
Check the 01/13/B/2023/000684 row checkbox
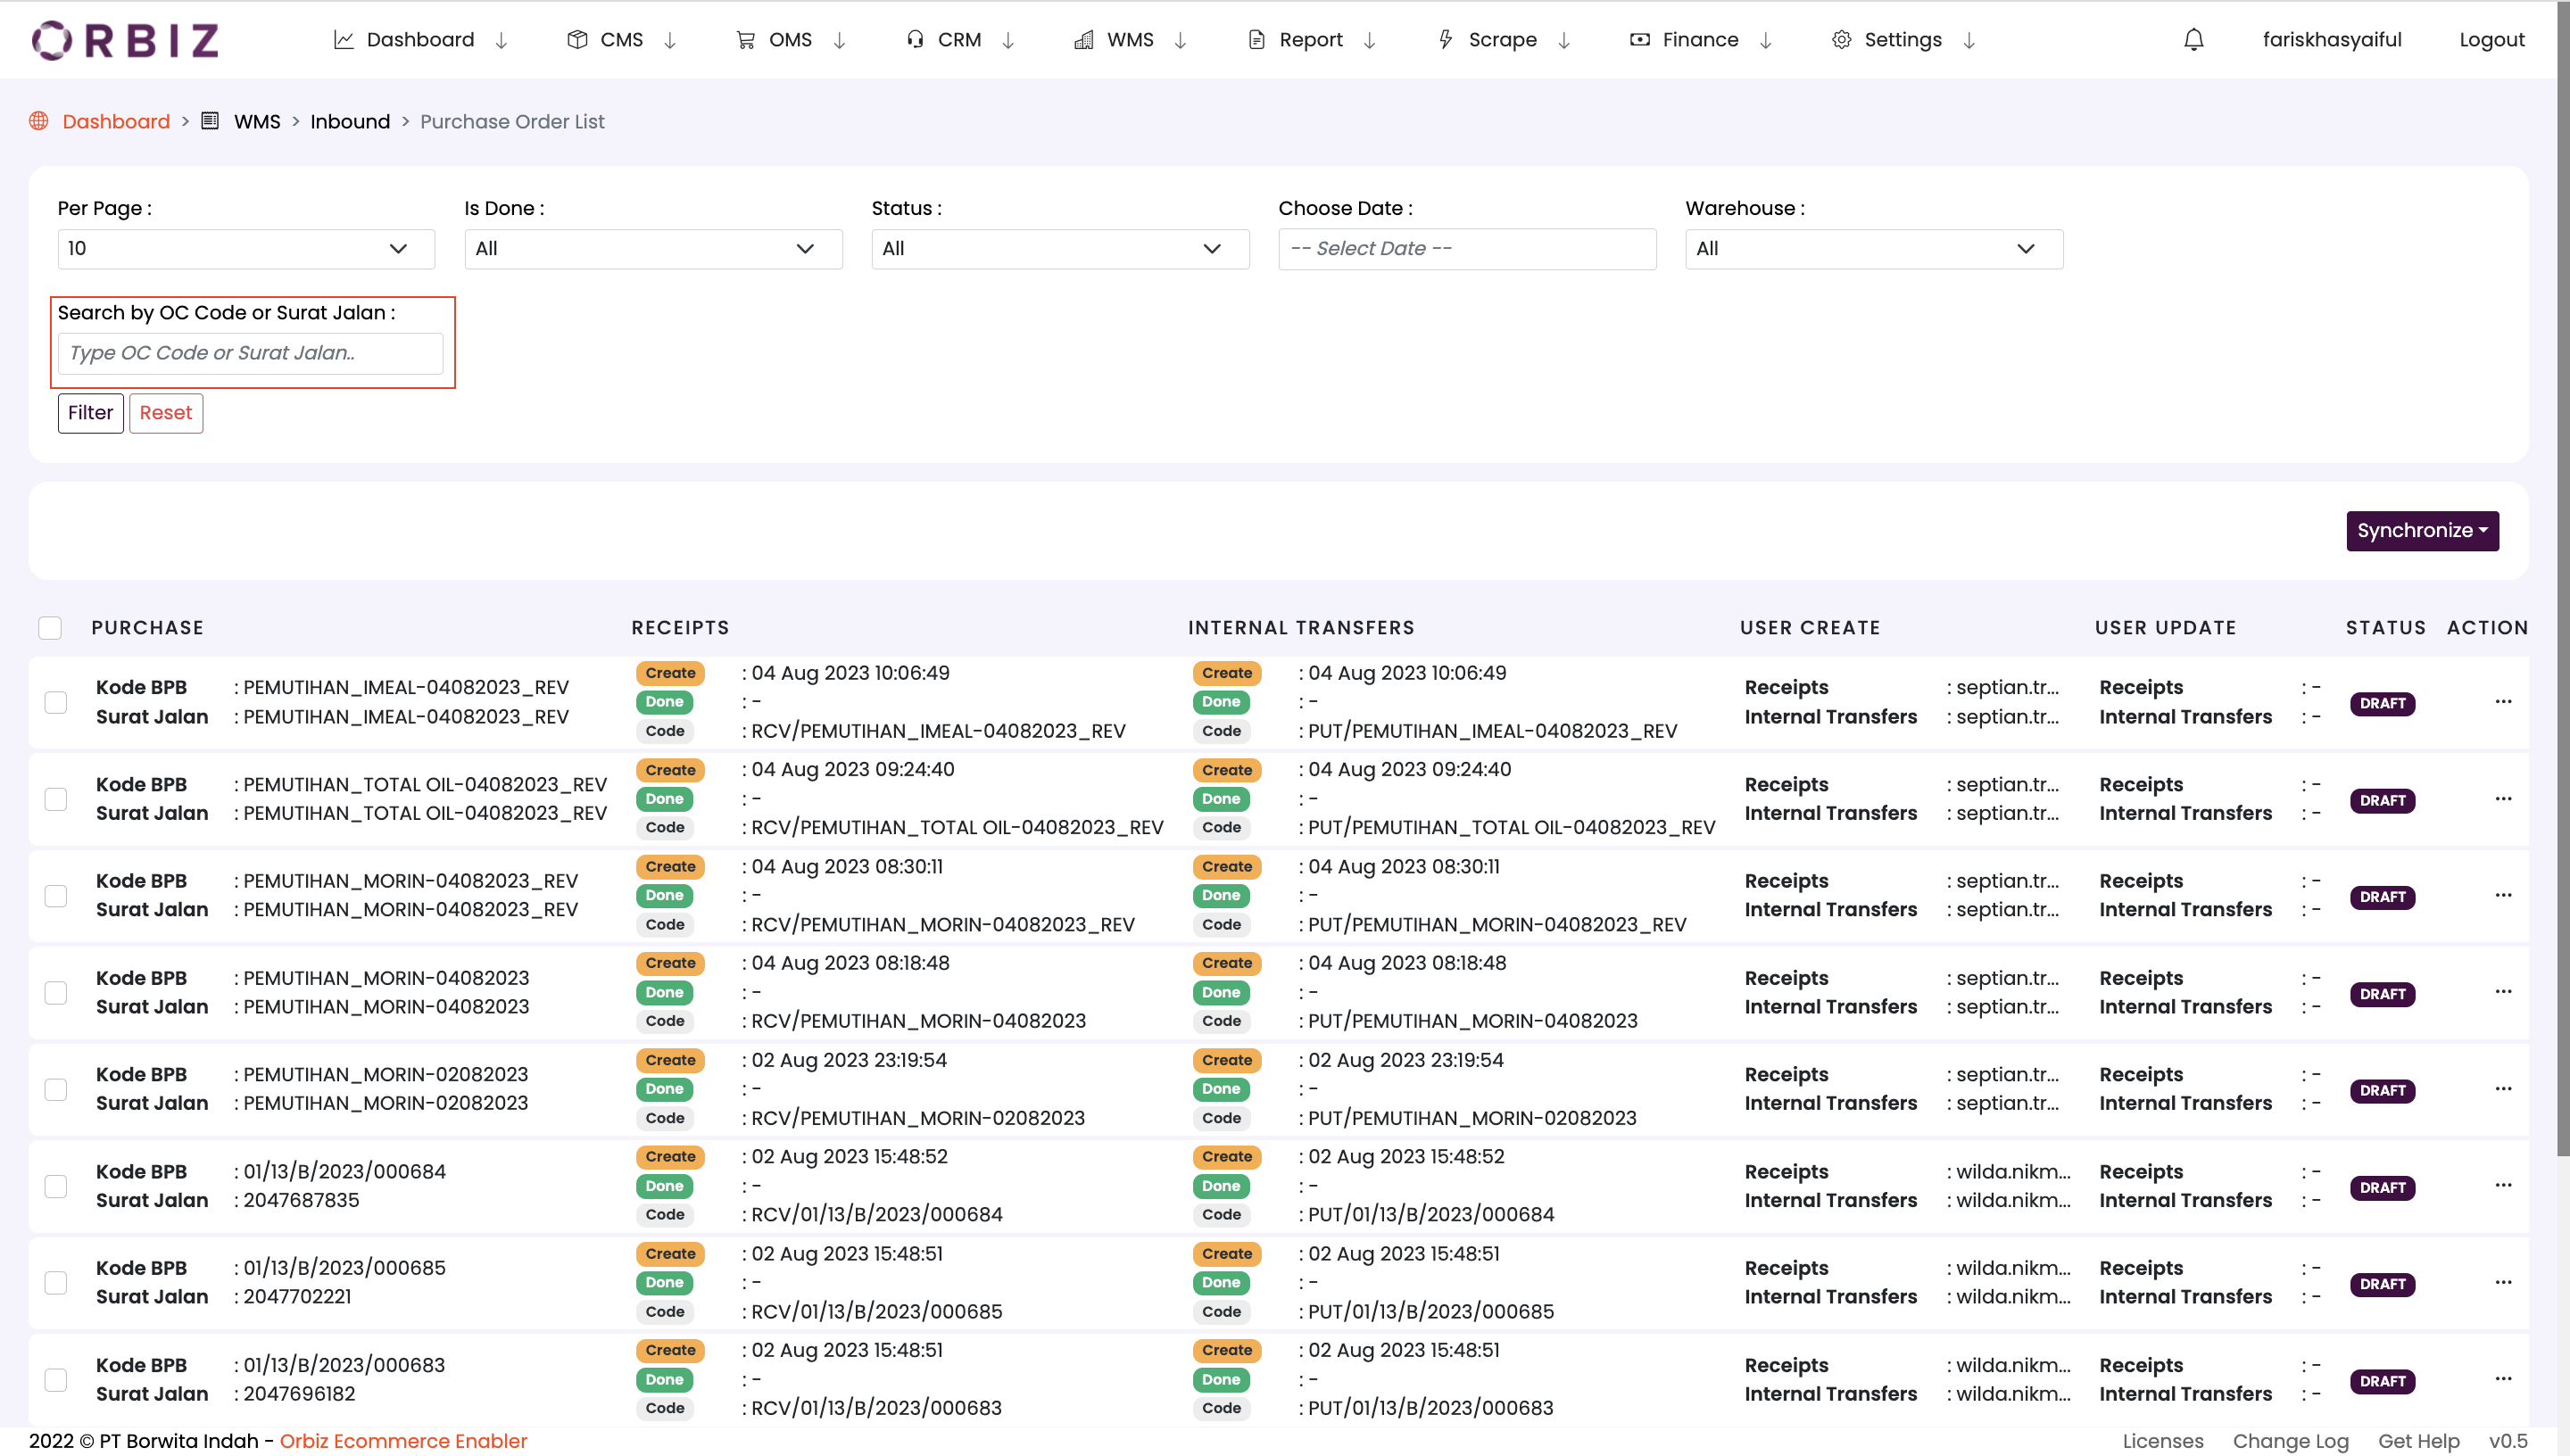56,1186
